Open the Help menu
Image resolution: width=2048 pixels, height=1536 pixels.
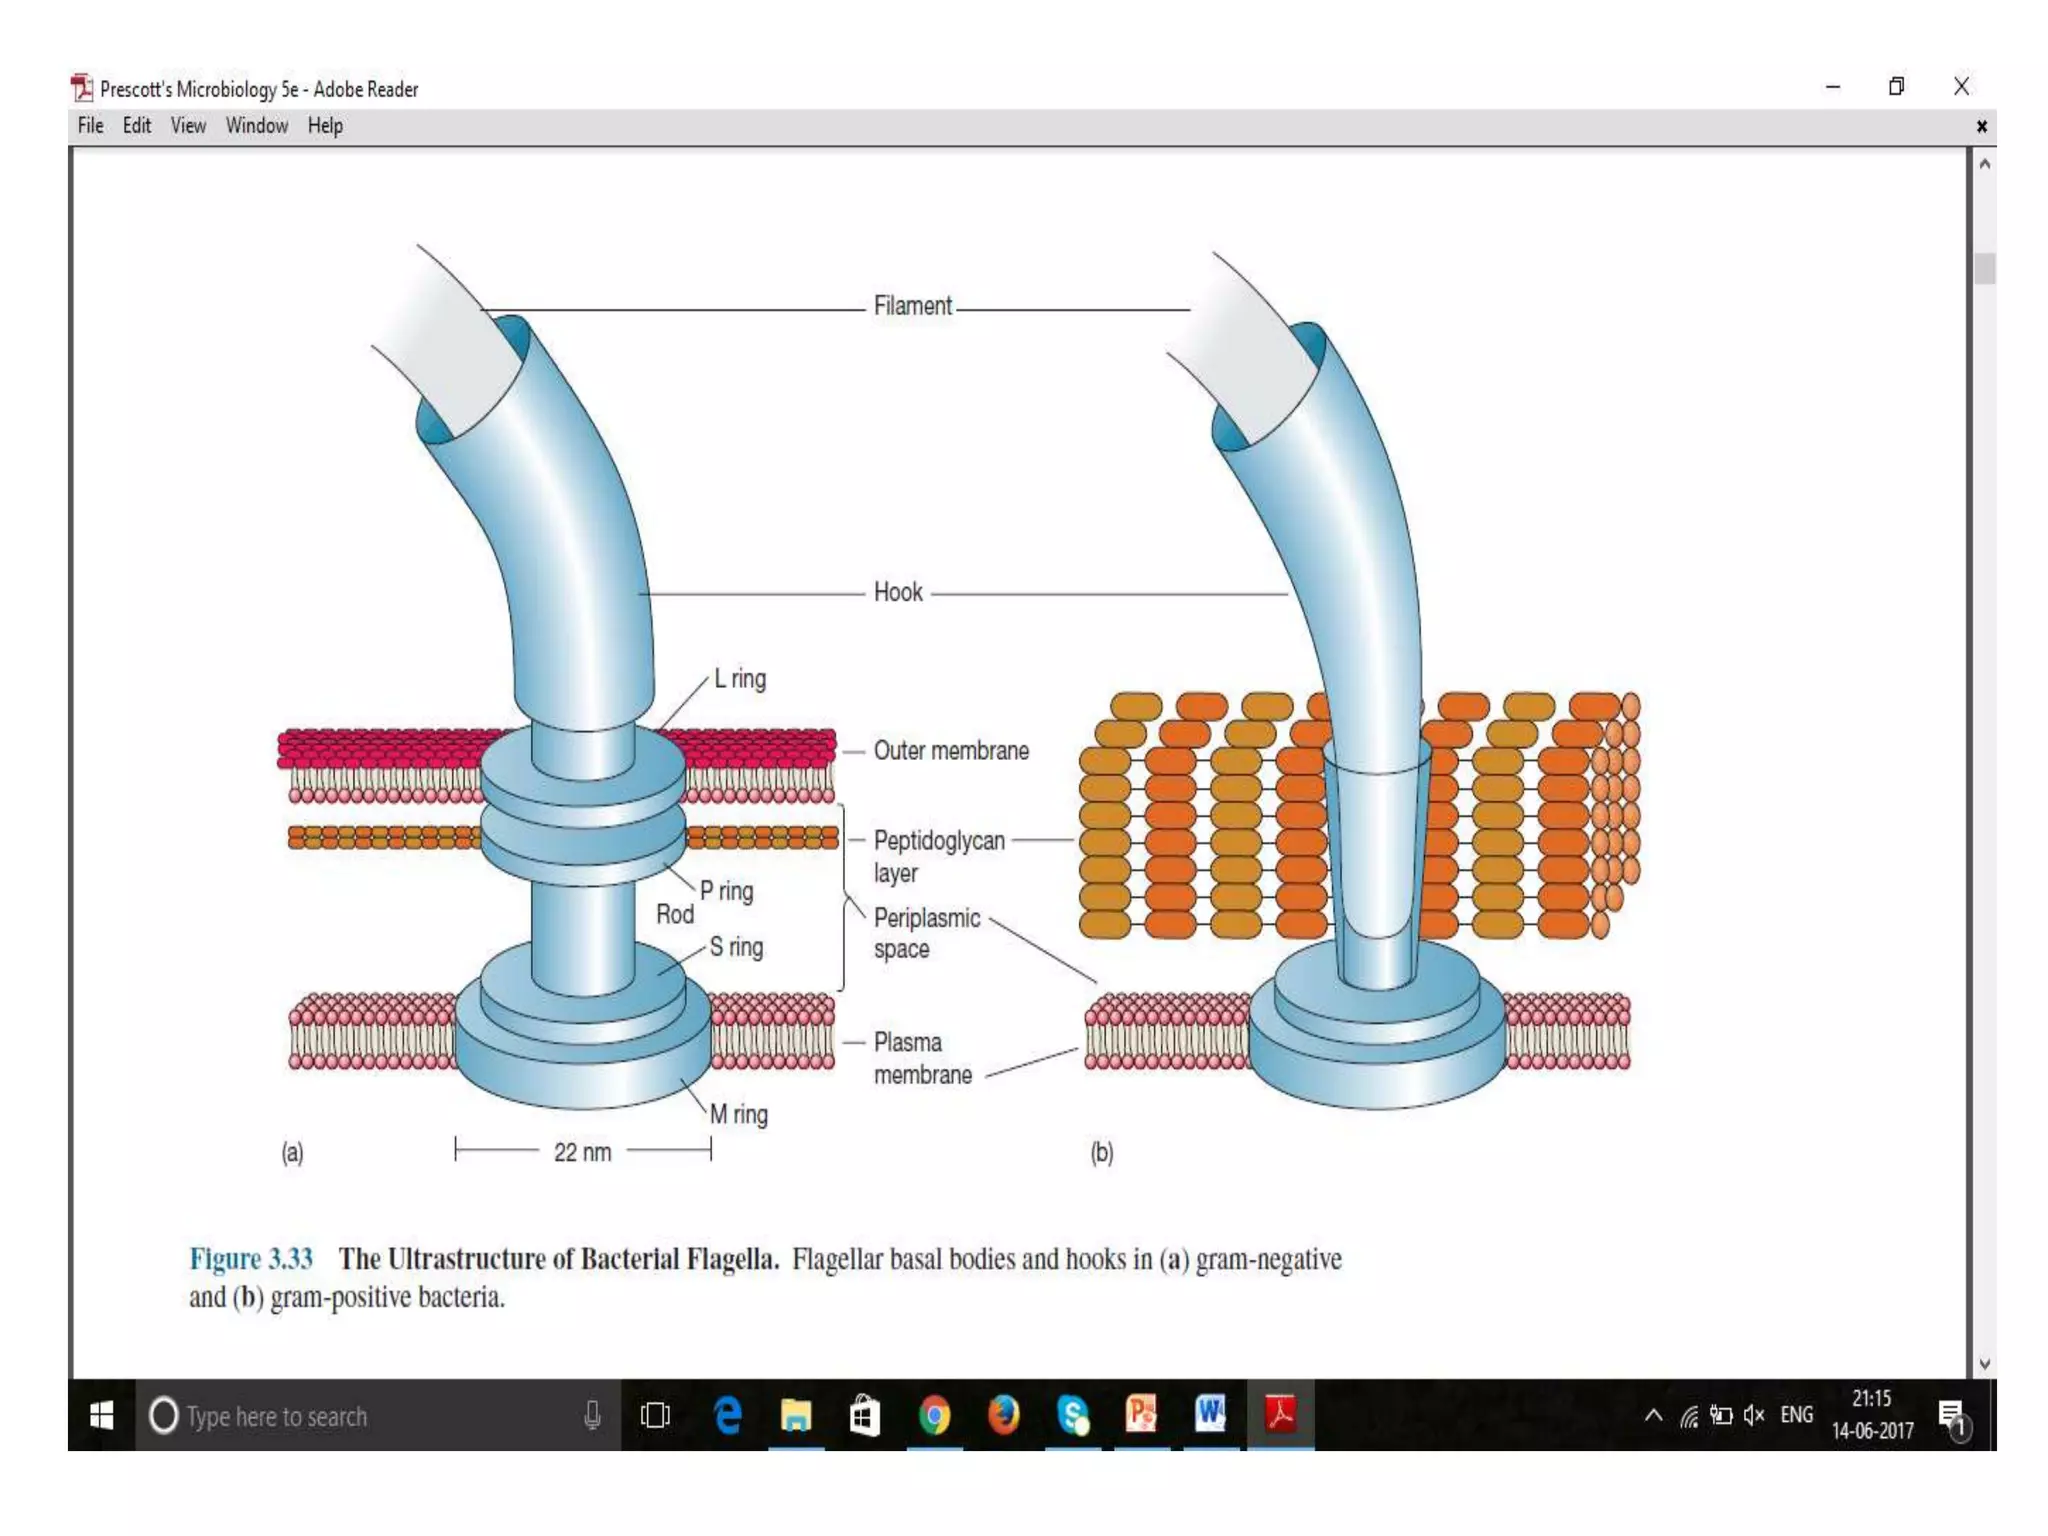[x=325, y=126]
